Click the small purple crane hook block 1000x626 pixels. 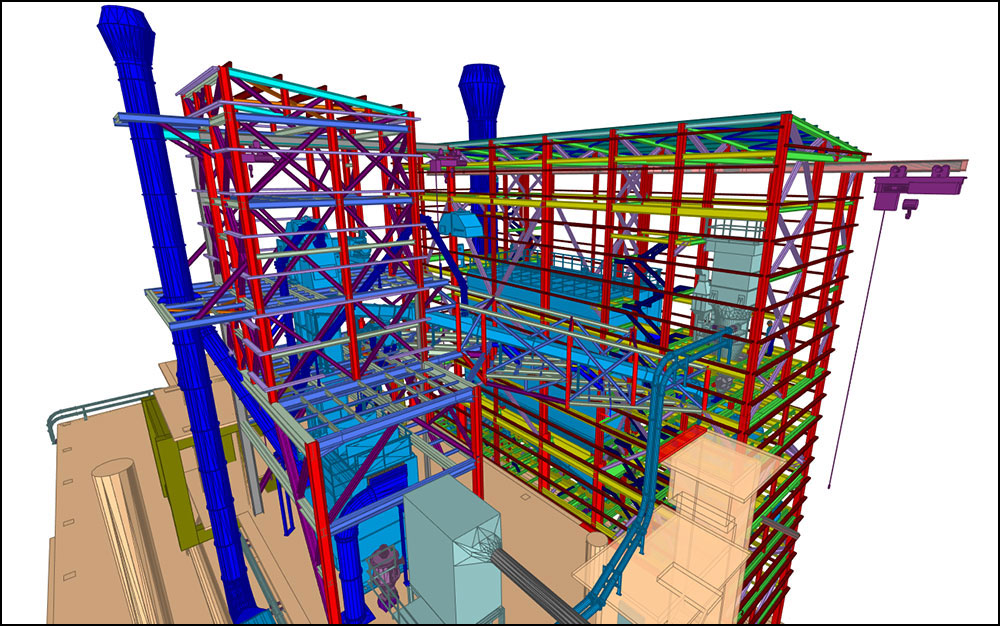point(909,209)
